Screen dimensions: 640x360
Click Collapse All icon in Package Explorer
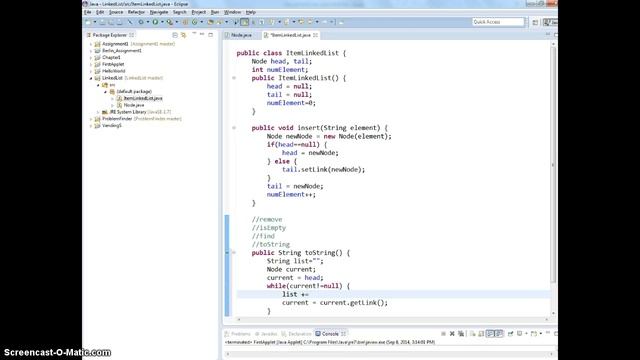[x=175, y=35]
